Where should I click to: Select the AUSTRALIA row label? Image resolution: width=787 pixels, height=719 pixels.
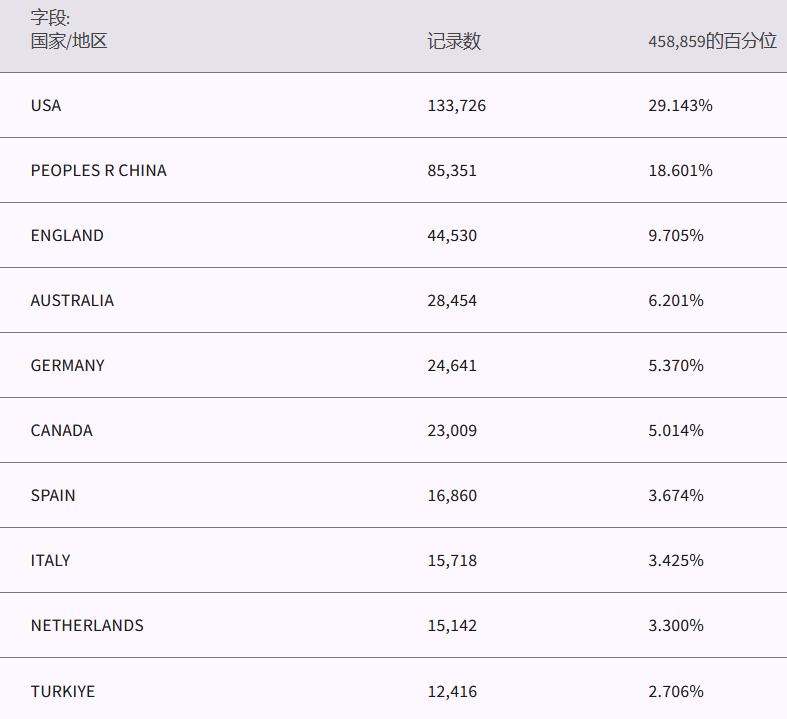pos(72,300)
